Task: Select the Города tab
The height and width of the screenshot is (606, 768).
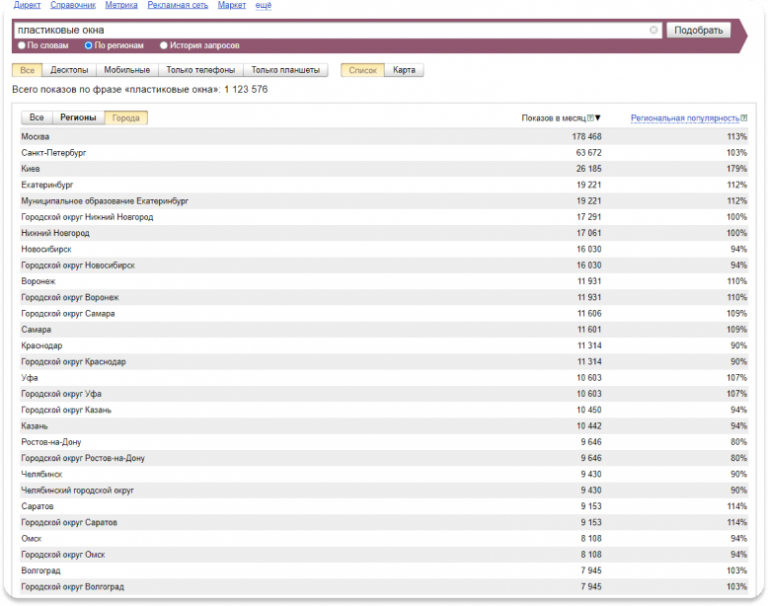Action: coord(126,117)
